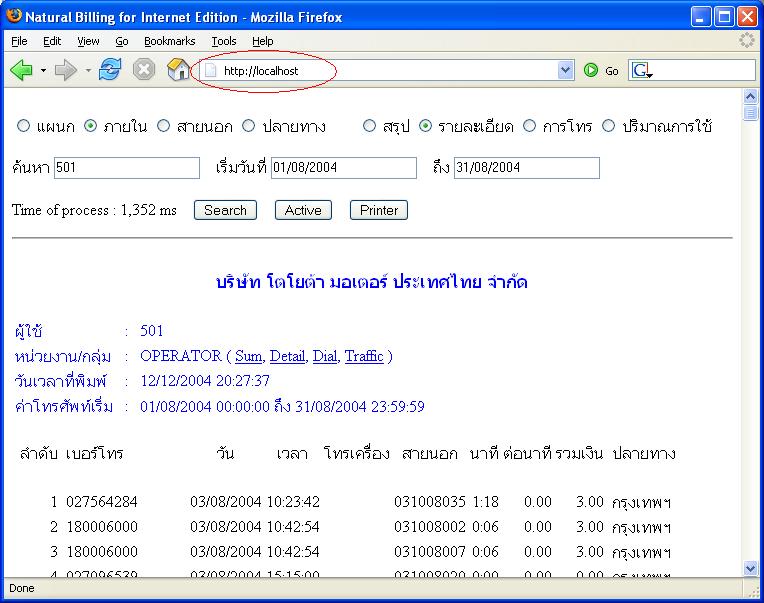Open the View menu
This screenshot has width=764, height=603.
pyautogui.click(x=88, y=41)
